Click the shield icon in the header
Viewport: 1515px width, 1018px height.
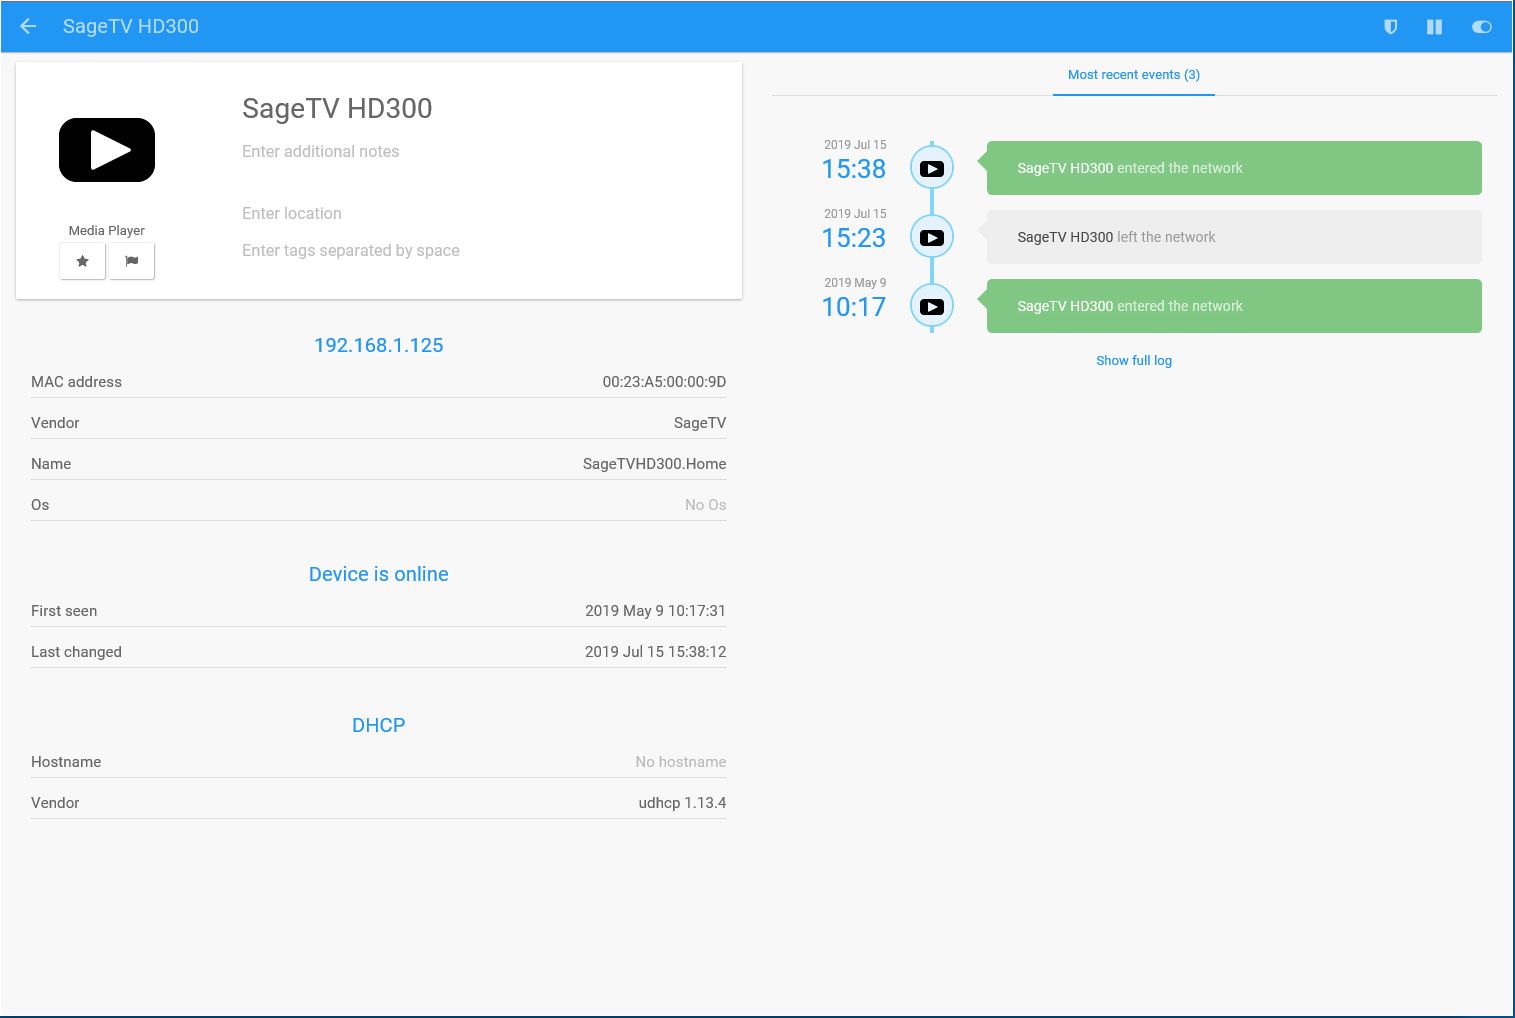[x=1390, y=27]
